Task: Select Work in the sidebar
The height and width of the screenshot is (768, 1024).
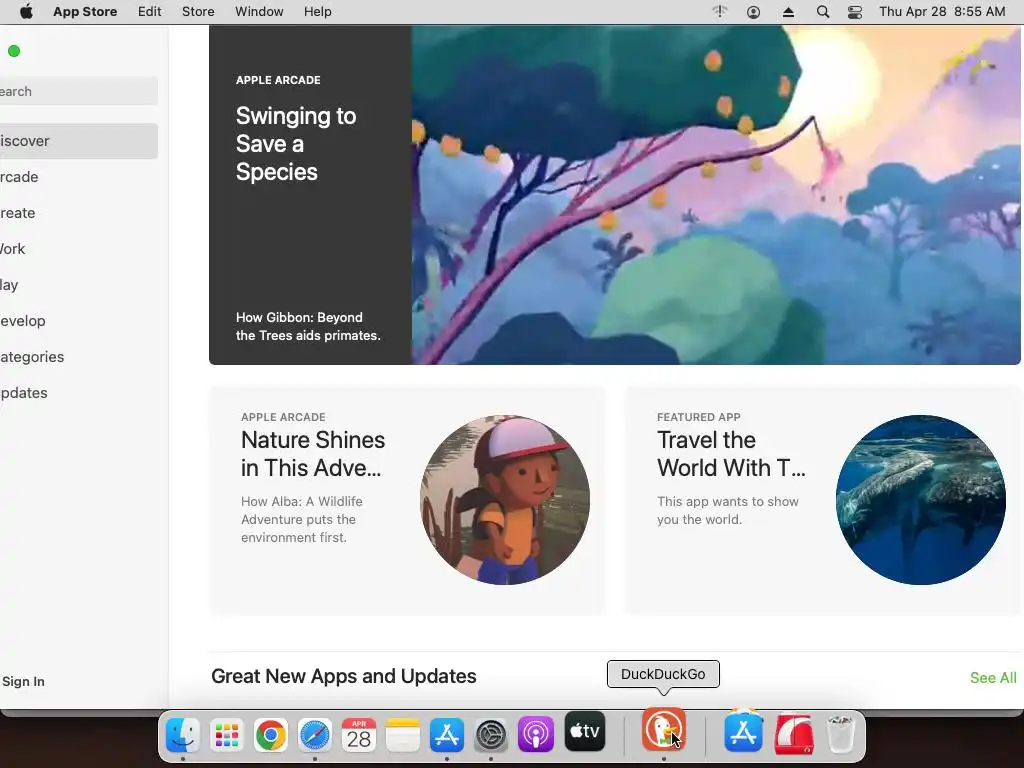Action: click(78, 249)
